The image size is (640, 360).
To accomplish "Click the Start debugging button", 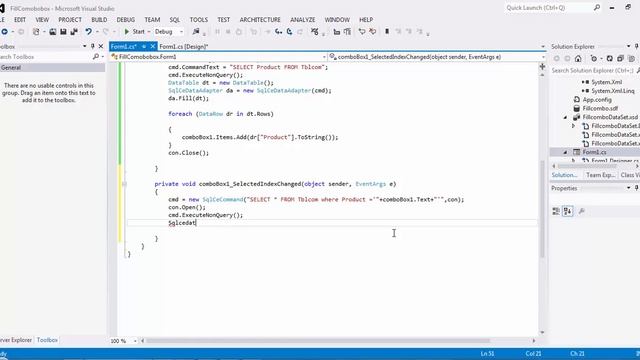I will 135,32.
